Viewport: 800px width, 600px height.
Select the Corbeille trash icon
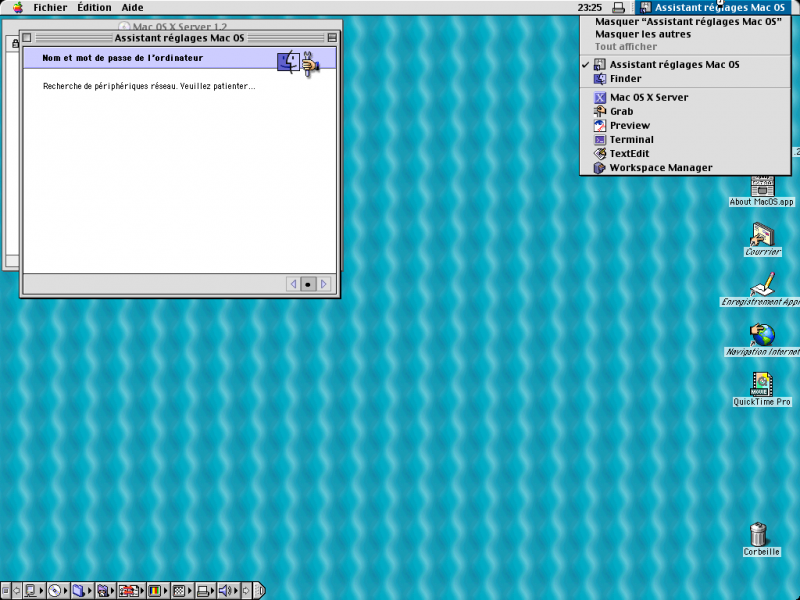pos(760,539)
